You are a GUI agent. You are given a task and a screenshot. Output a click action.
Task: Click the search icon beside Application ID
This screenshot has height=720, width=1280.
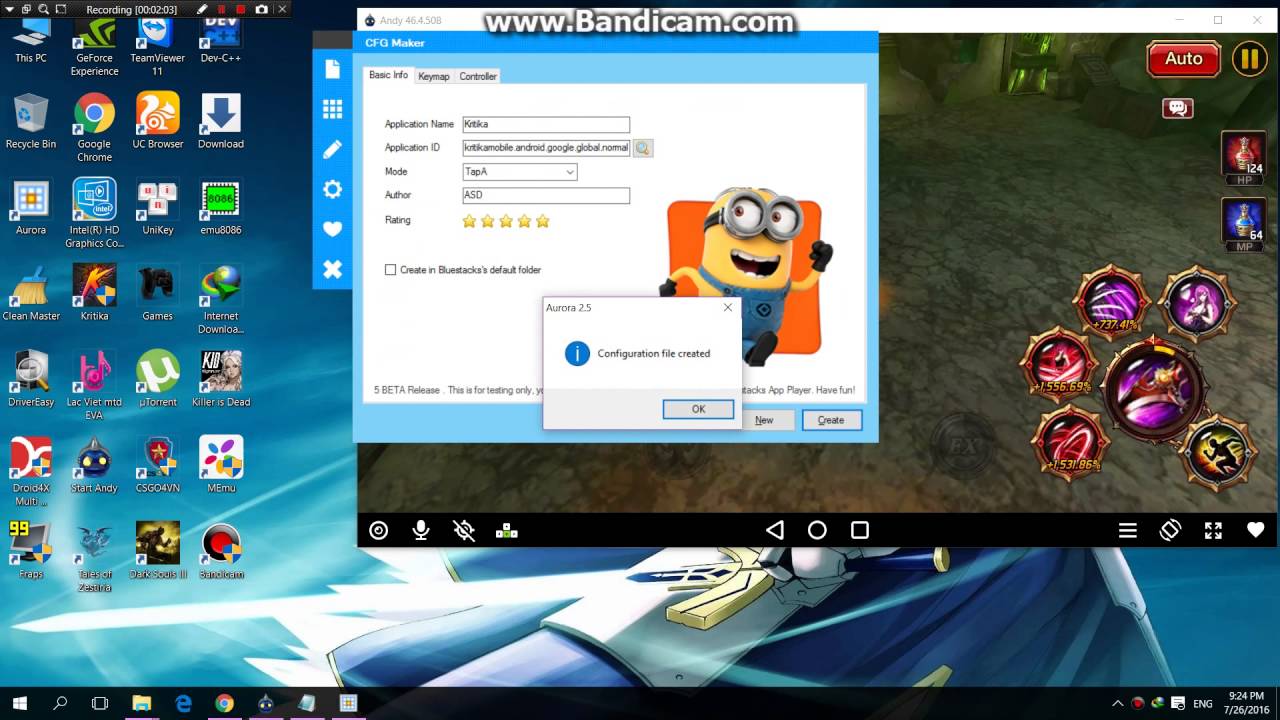click(643, 148)
